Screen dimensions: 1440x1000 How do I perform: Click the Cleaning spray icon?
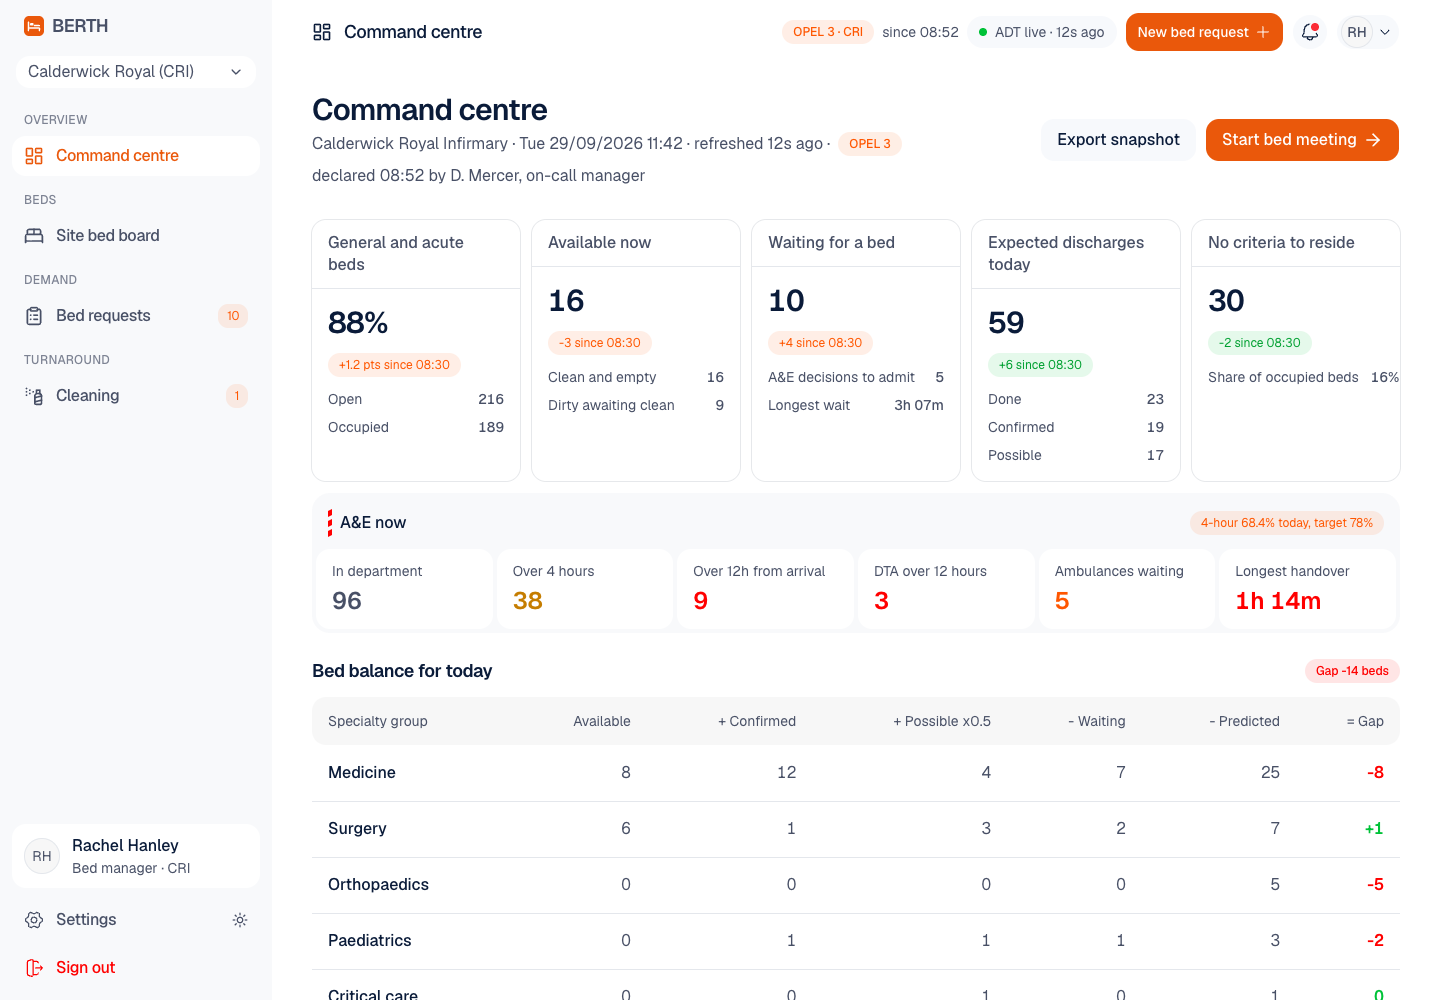[34, 396]
